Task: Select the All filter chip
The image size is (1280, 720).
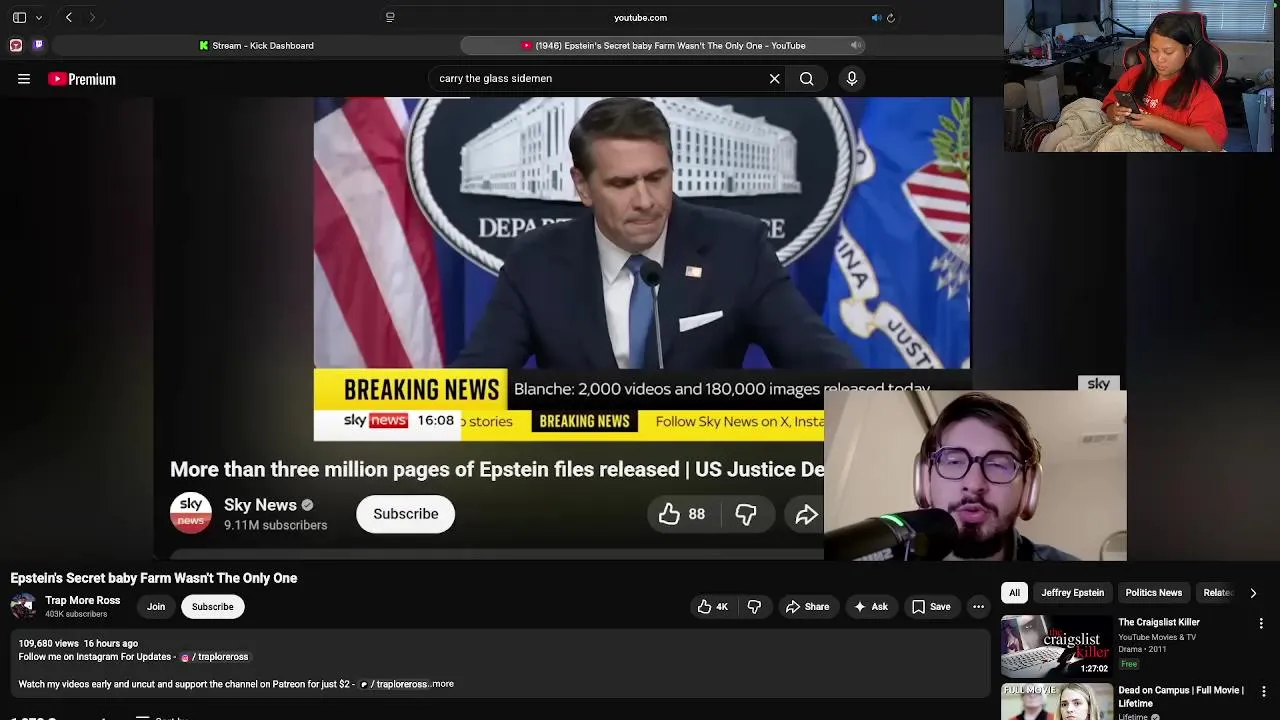Action: (1014, 593)
